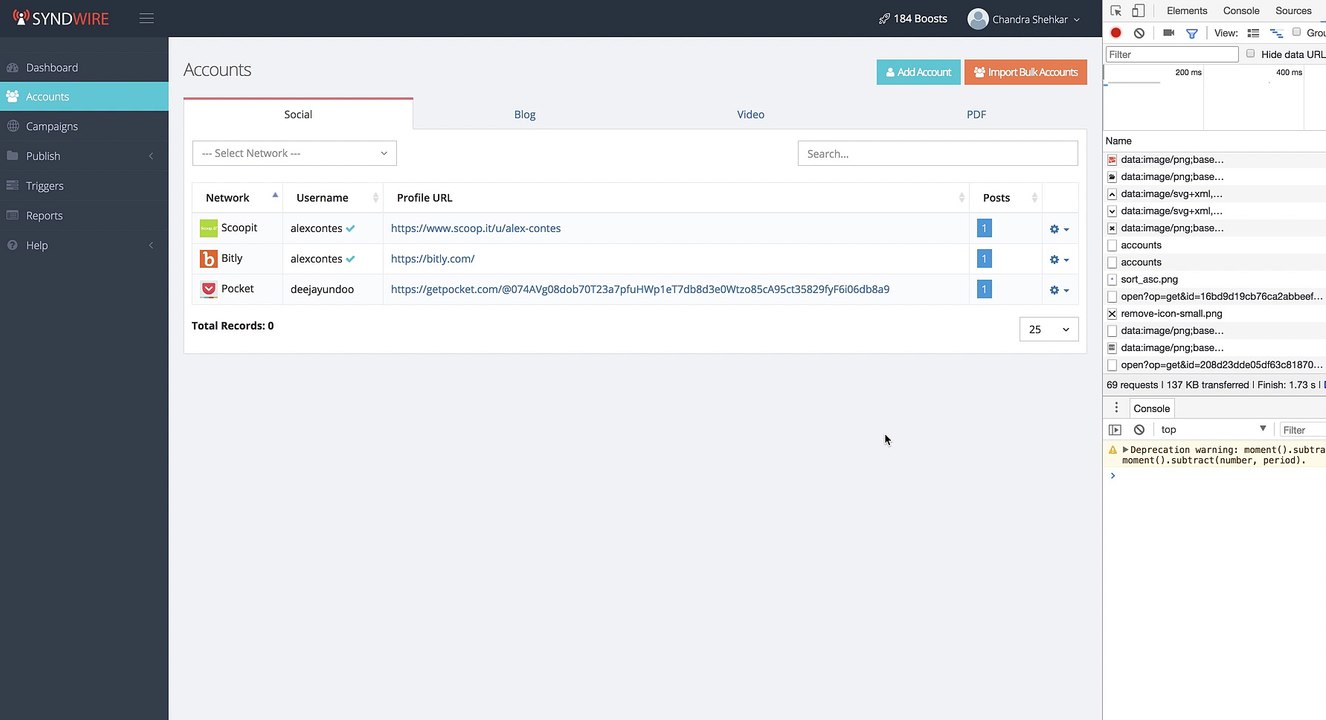Click the verified checkmark in Bitly row

(x=351, y=259)
